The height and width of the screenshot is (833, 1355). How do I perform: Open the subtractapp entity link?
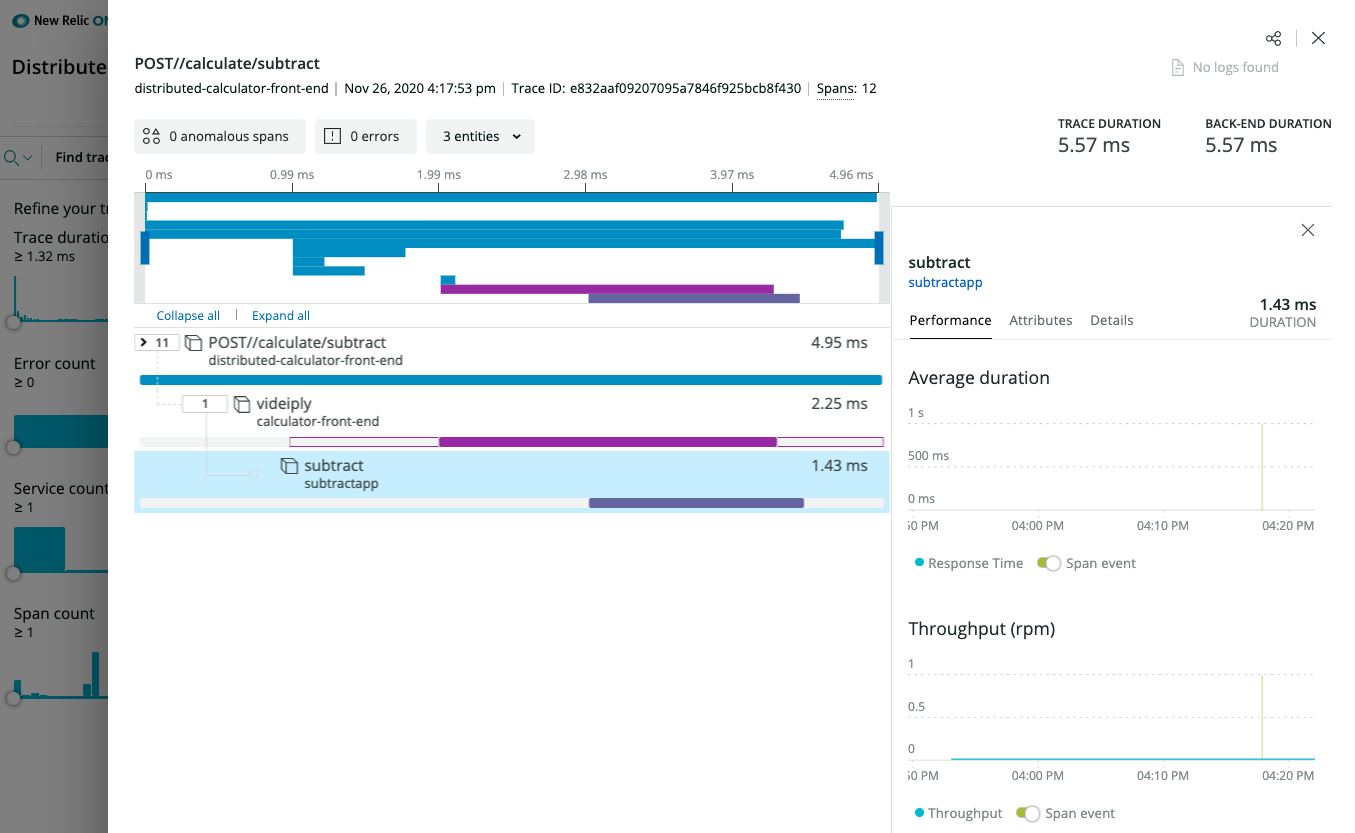click(944, 283)
